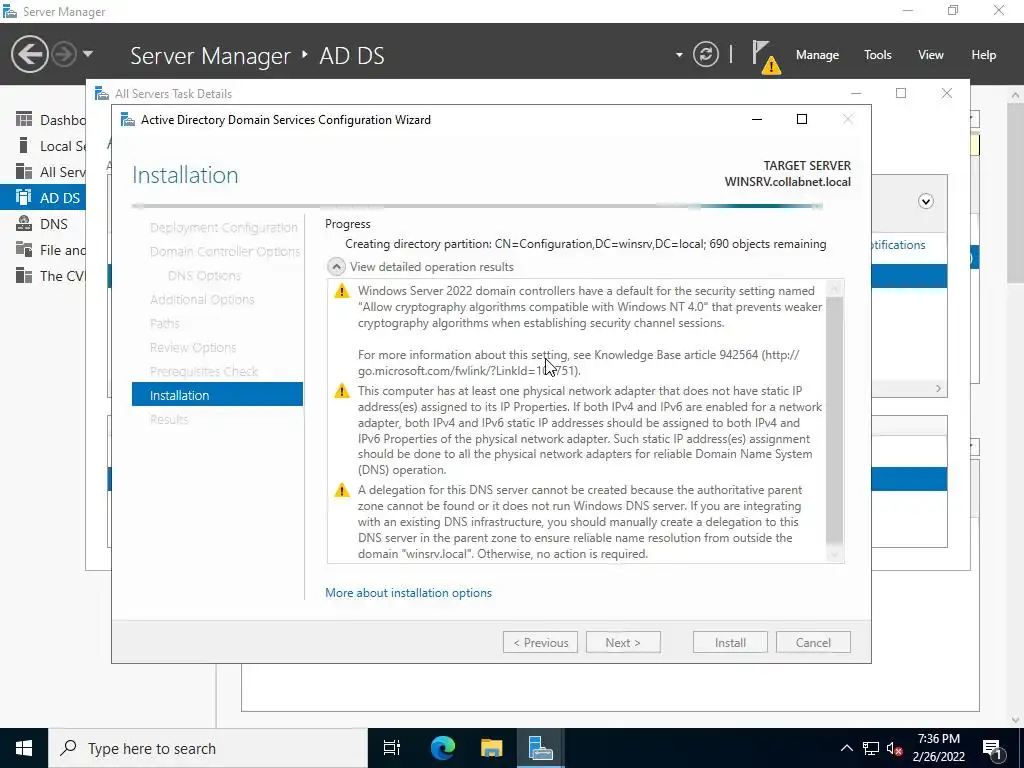Click the All Servers Task Details title icon
This screenshot has height=768, width=1024.
coord(101,93)
